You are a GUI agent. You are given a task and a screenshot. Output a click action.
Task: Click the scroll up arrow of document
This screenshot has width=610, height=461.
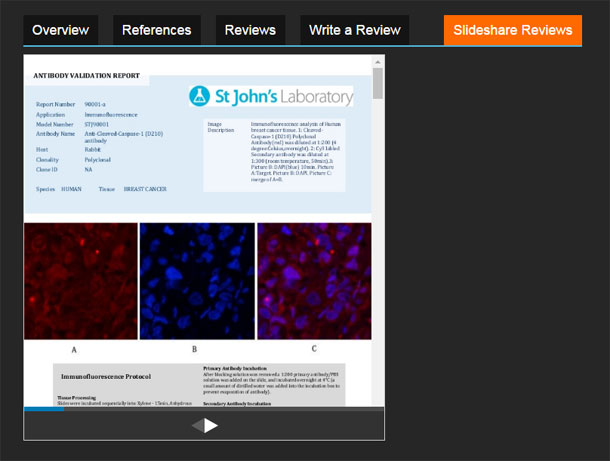coord(378,62)
